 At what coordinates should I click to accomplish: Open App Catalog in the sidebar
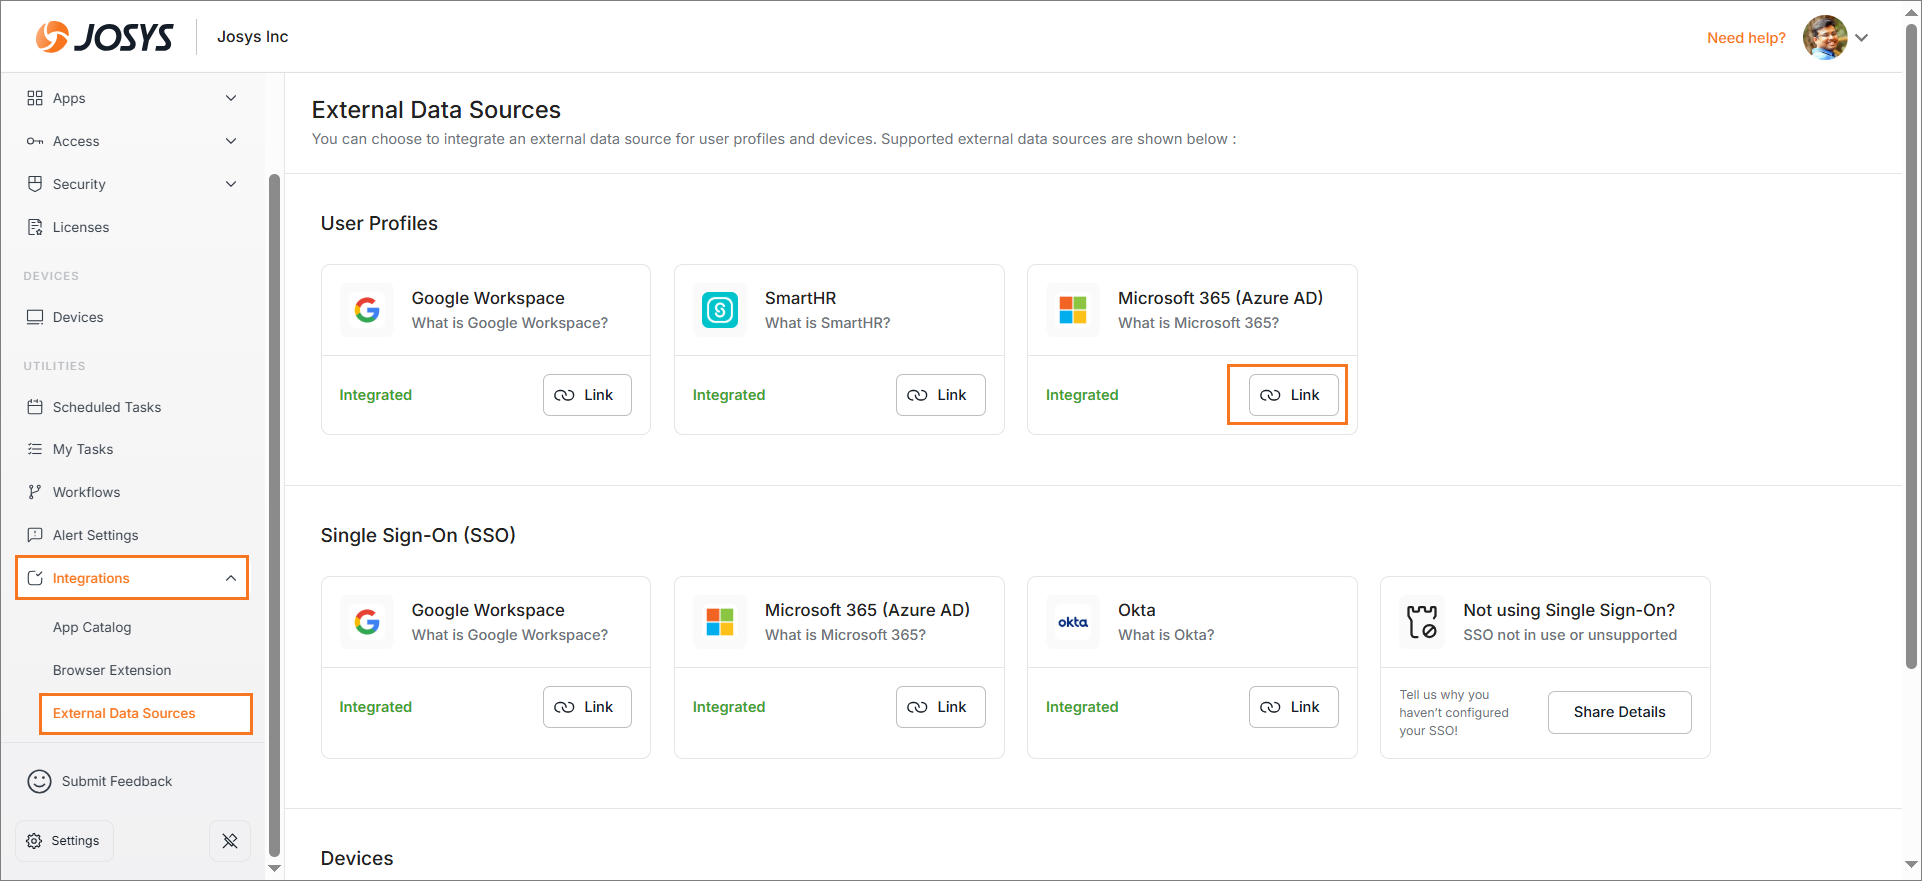tap(92, 627)
